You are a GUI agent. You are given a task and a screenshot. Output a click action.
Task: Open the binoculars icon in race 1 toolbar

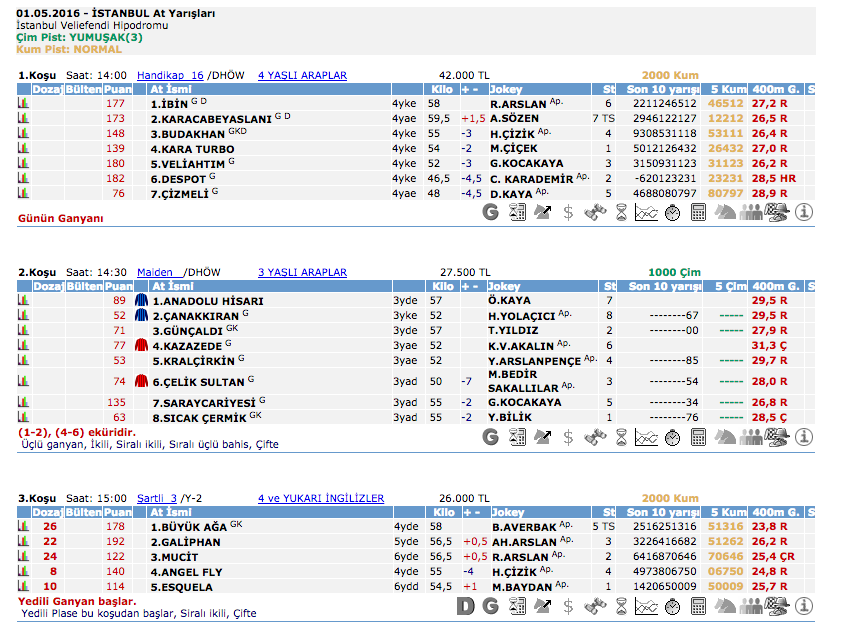[x=594, y=212]
